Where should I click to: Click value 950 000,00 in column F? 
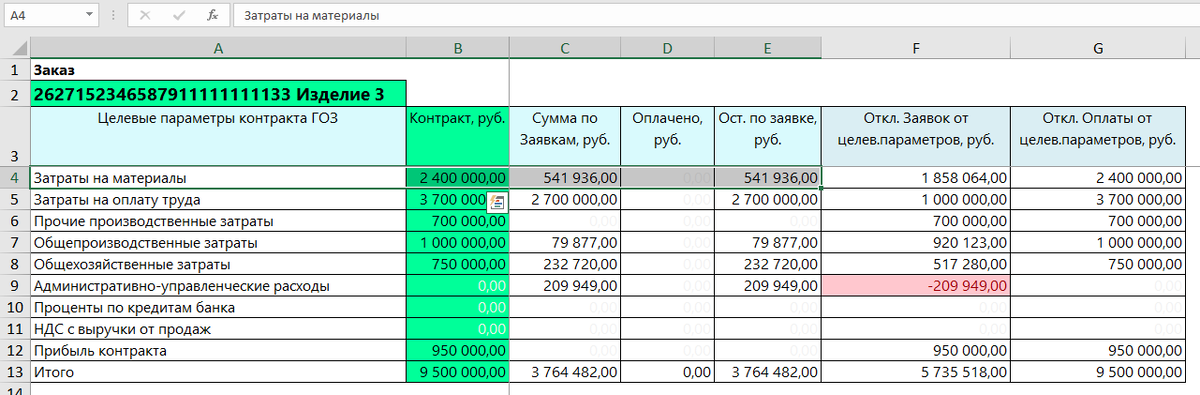[915, 350]
